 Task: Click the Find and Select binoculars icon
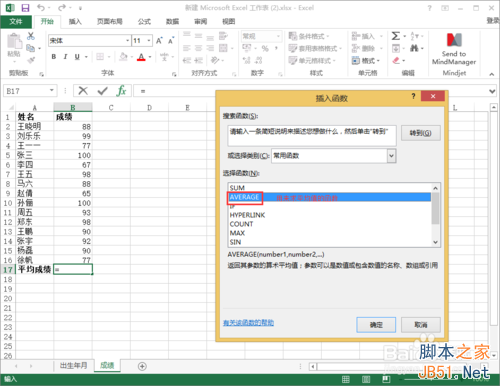[414, 48]
